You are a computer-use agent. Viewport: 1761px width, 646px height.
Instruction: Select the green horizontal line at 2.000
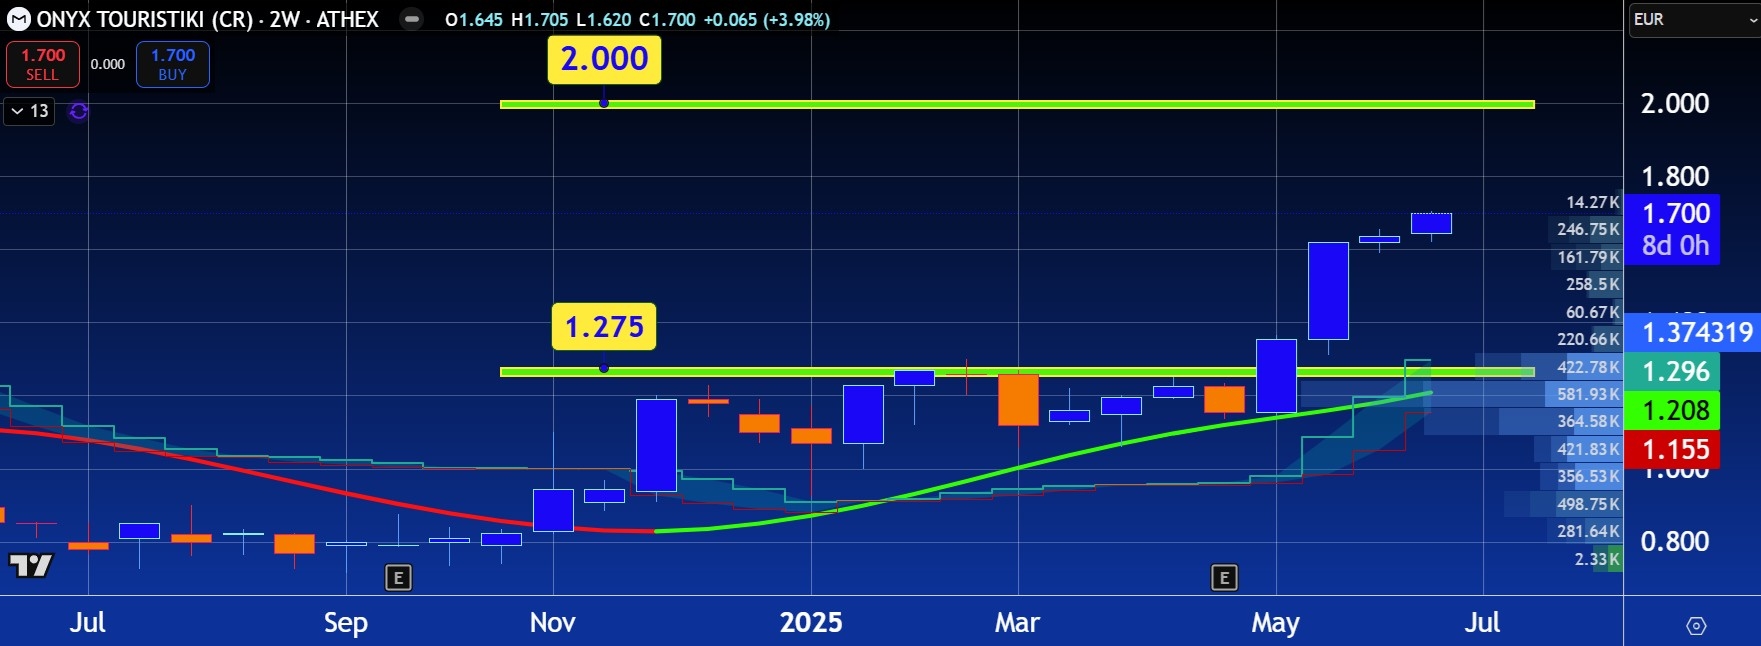point(1016,104)
